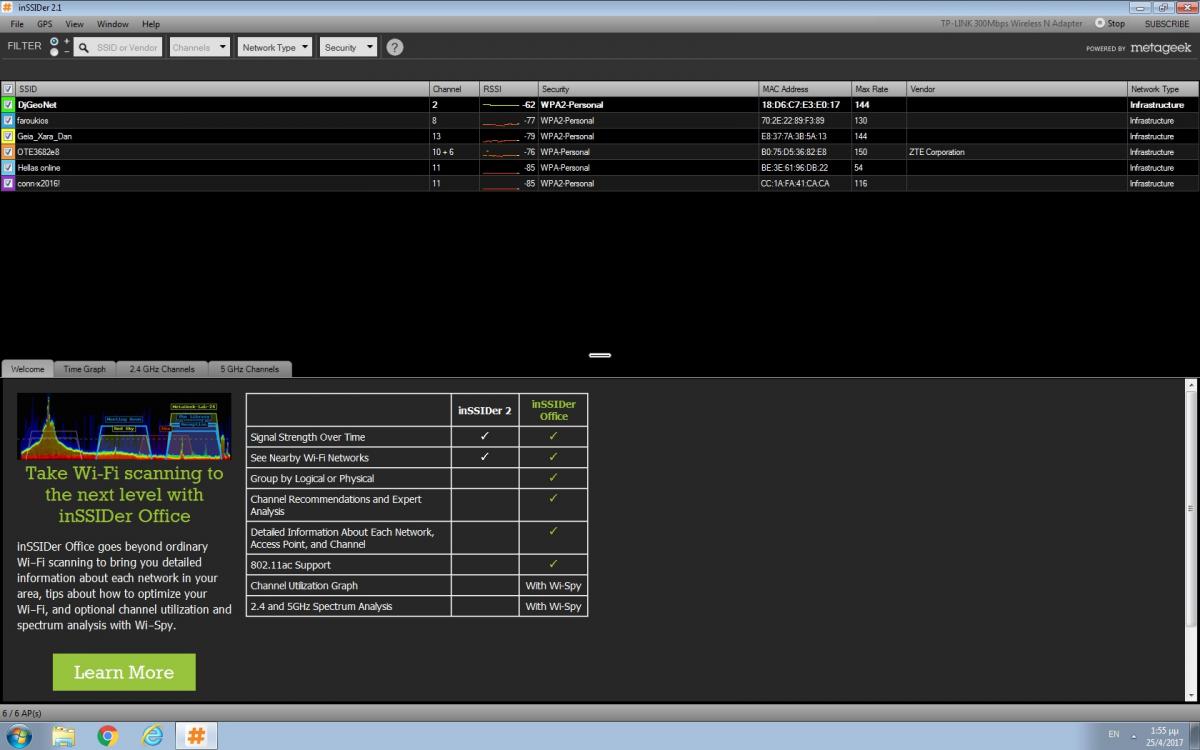Sort the table by the SSID column header
Image resolution: width=1200 pixels, height=750 pixels.
pos(222,89)
